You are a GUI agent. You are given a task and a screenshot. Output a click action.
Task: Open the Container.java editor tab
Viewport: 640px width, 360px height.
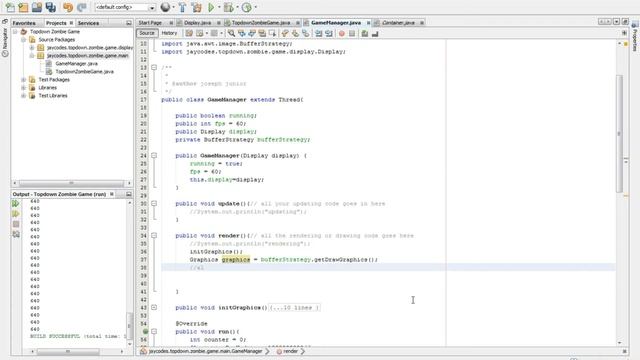pos(398,23)
